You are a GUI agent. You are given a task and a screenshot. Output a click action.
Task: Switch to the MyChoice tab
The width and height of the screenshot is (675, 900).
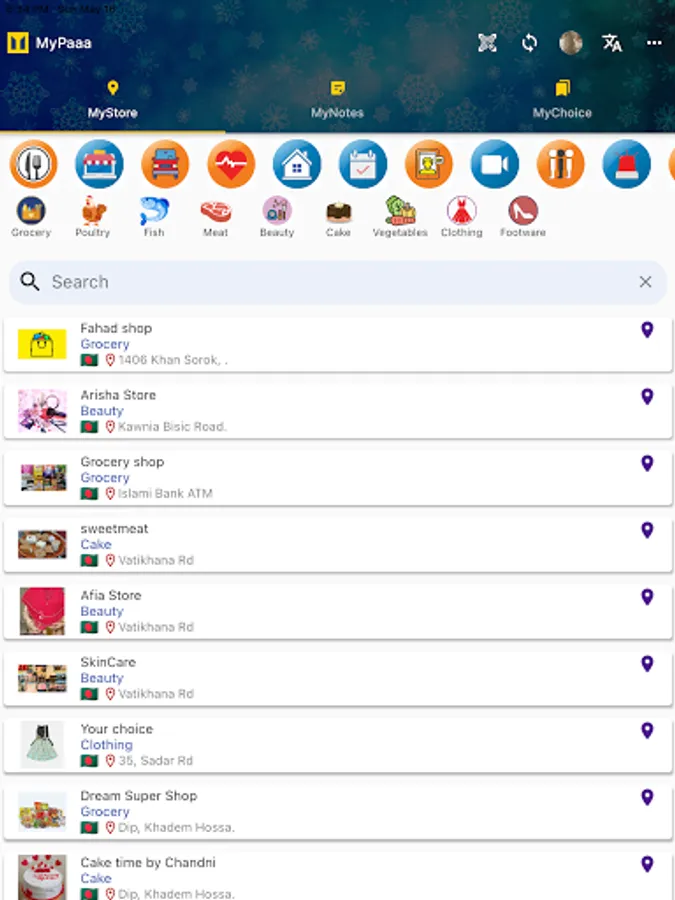562,100
